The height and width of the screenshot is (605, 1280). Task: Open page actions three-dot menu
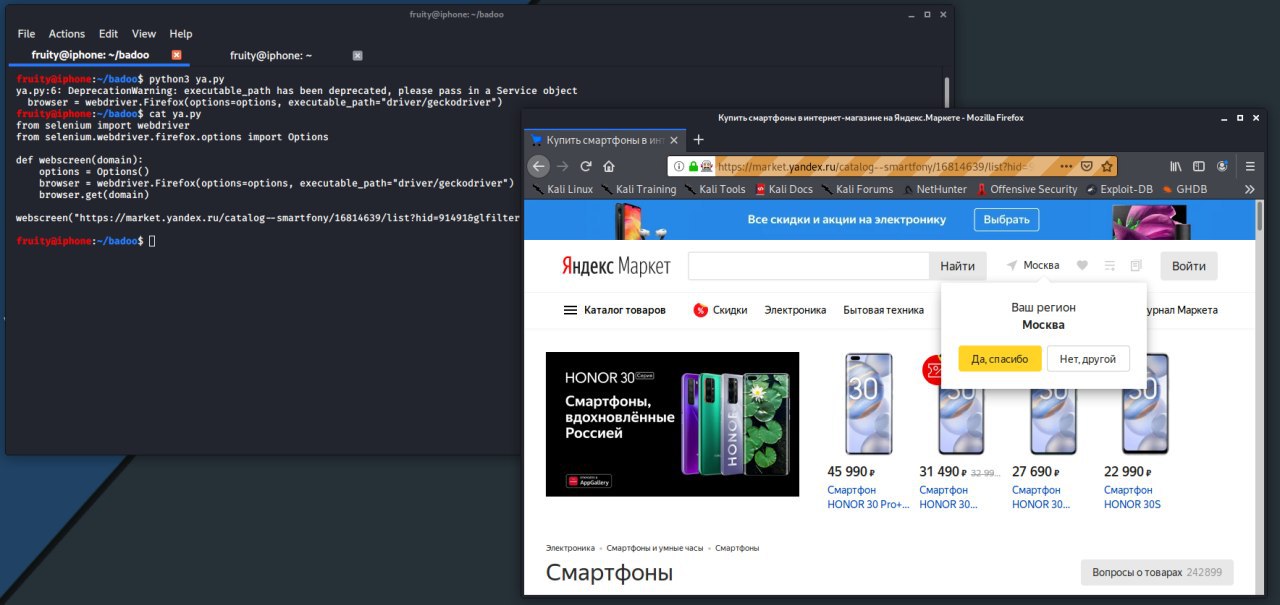1066,166
